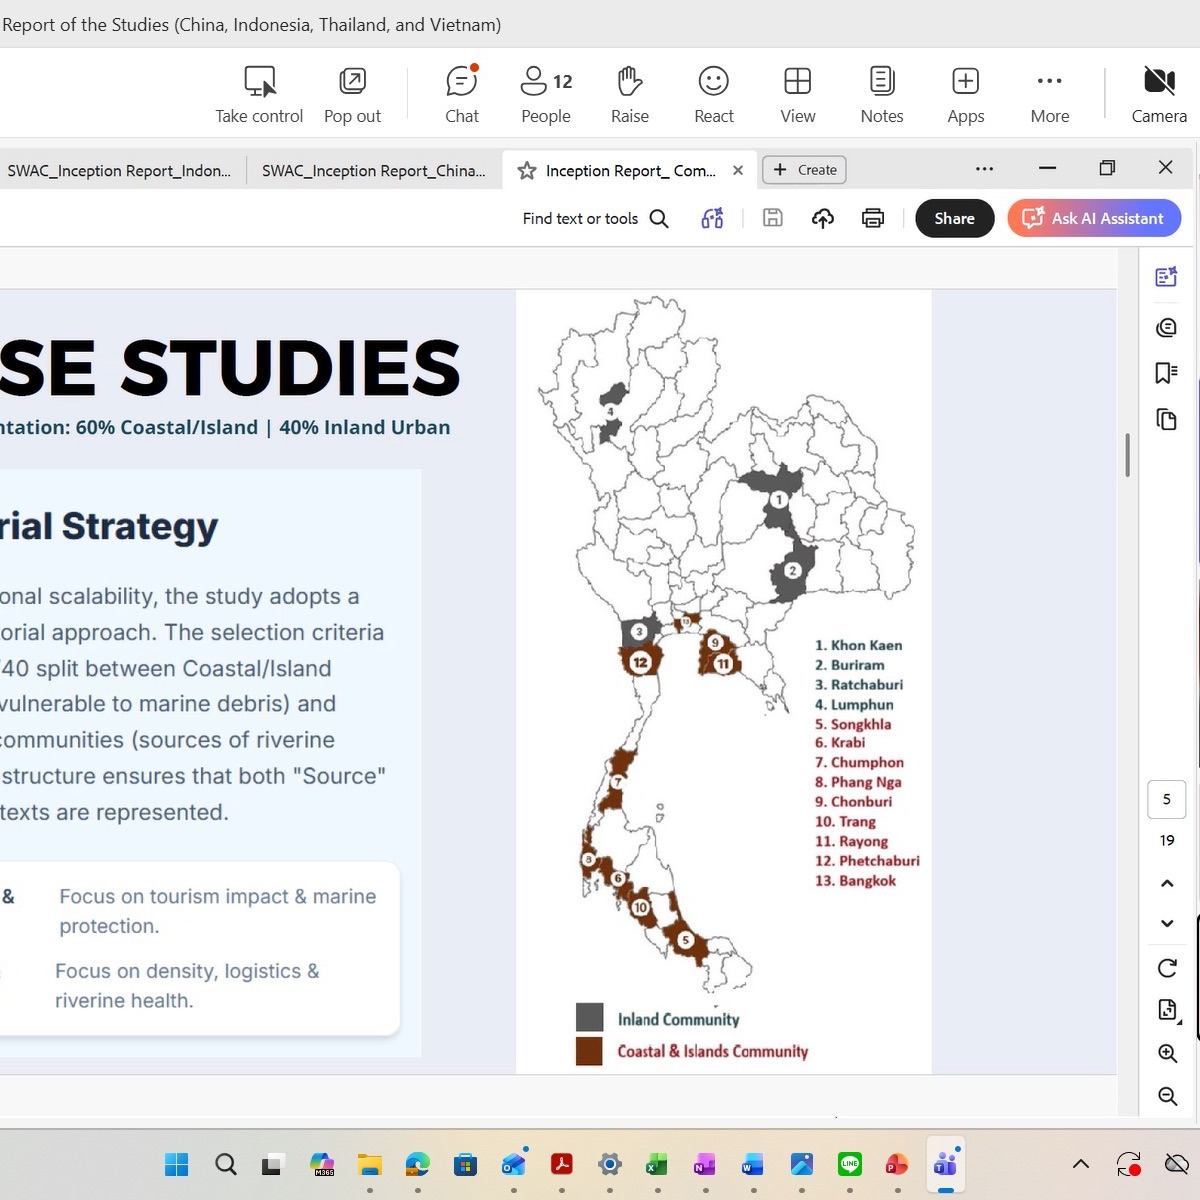The image size is (1200, 1200).
Task: Click the Ask AI Assistant button
Action: point(1094,218)
